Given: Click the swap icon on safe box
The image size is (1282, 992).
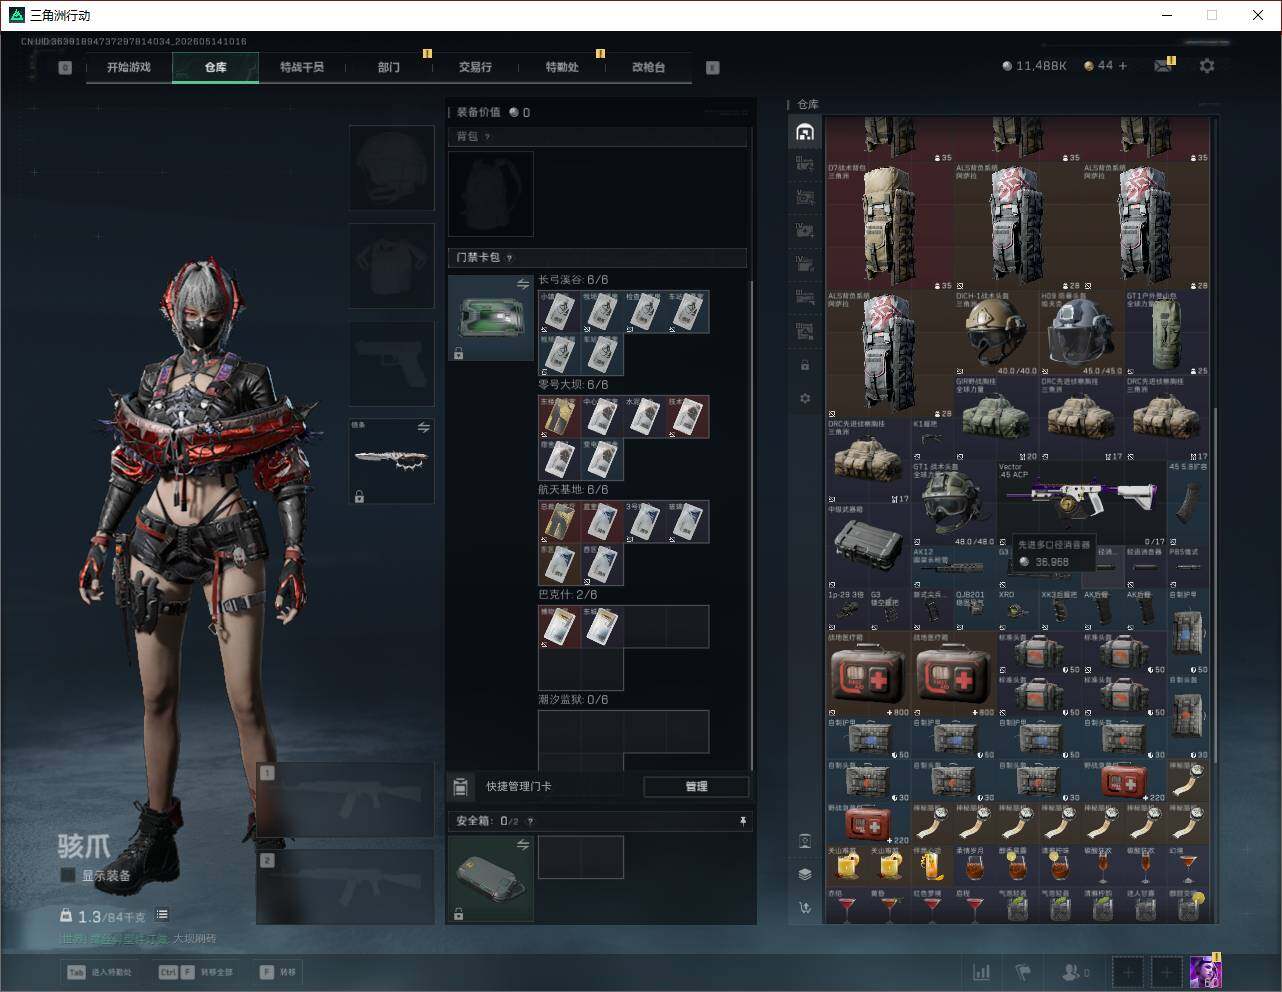Looking at the screenshot, I should coord(523,845).
